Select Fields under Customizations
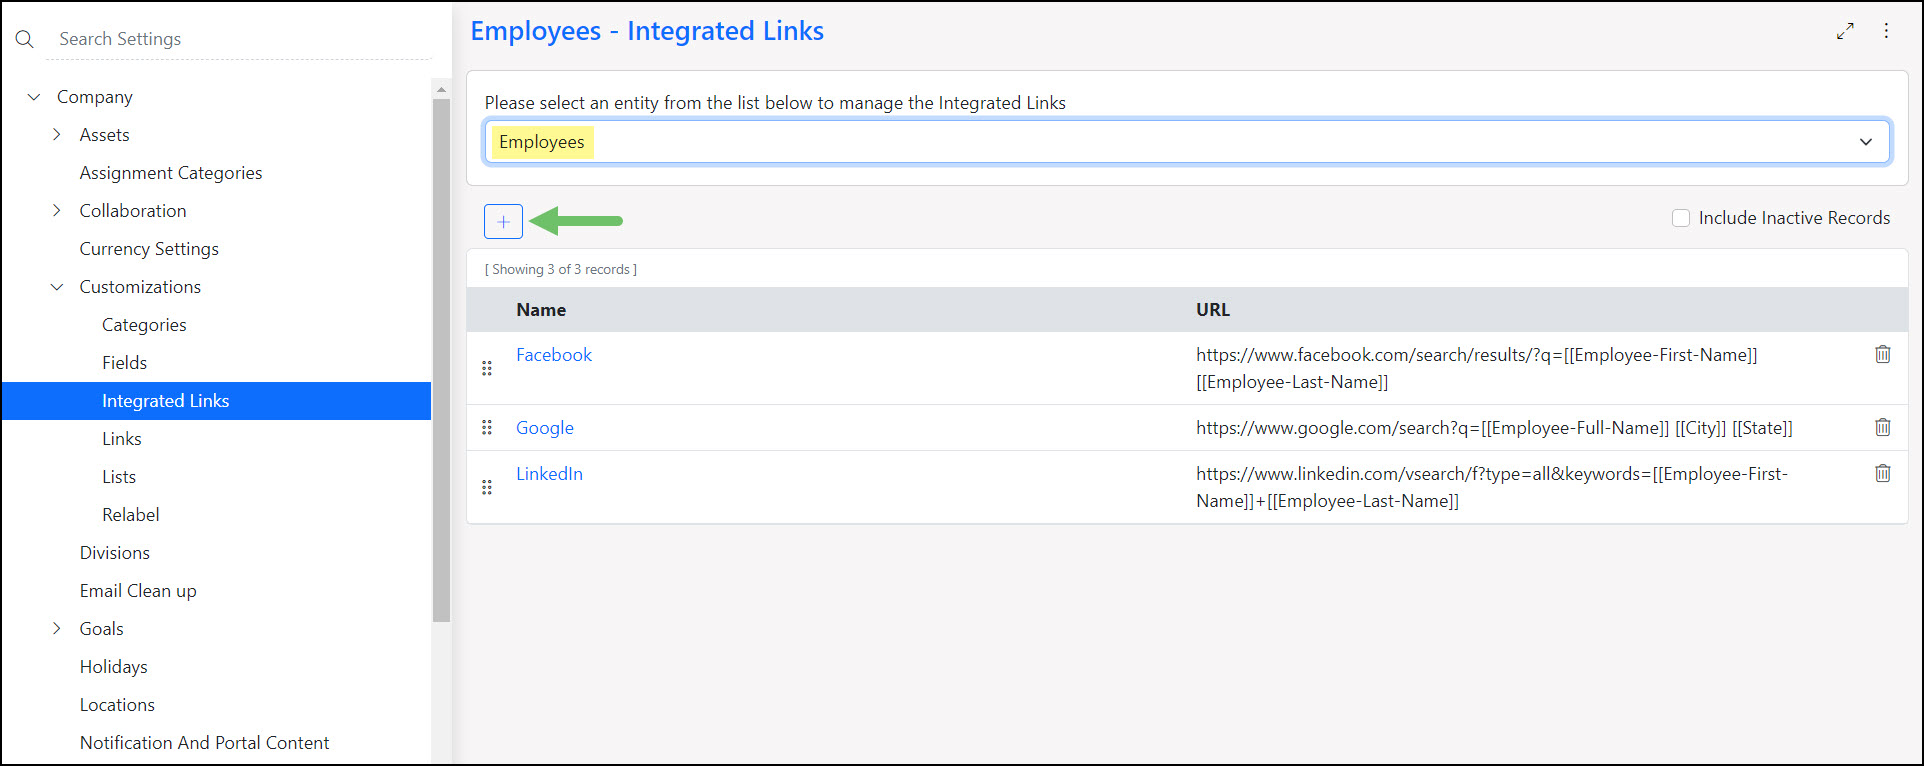1924x766 pixels. pyautogui.click(x=124, y=363)
